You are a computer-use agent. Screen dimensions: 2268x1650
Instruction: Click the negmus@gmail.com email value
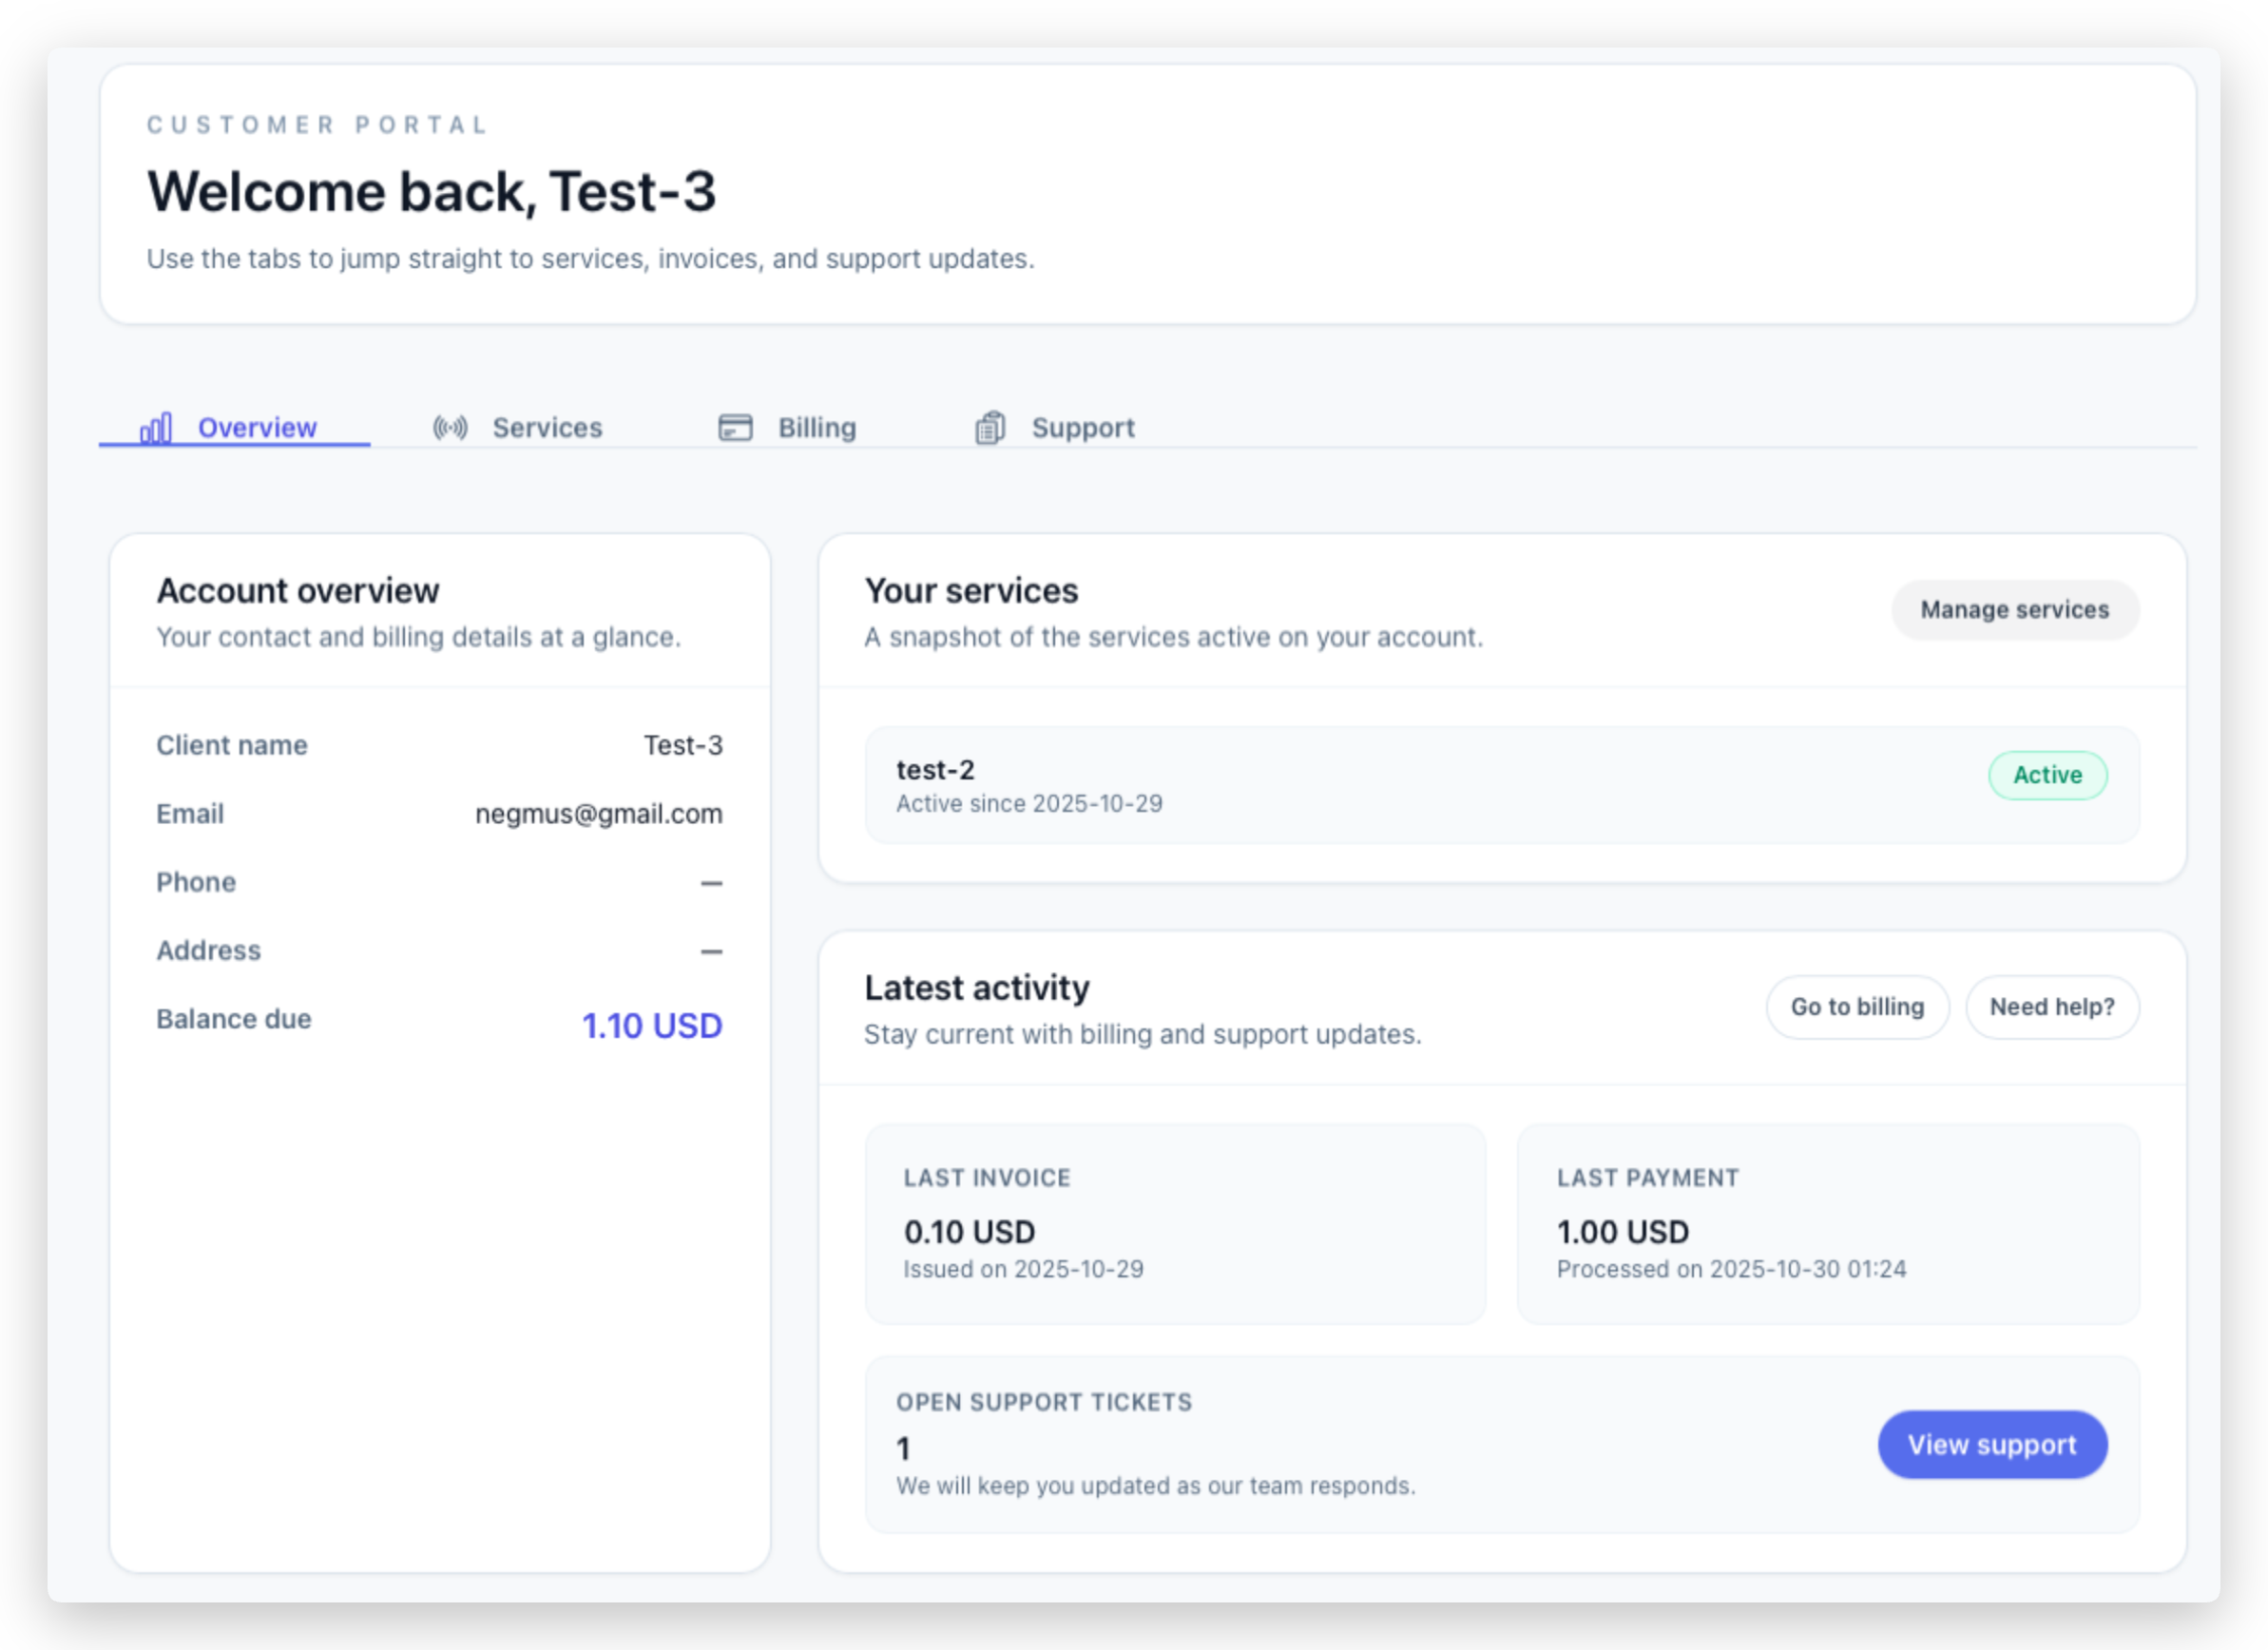click(x=598, y=814)
